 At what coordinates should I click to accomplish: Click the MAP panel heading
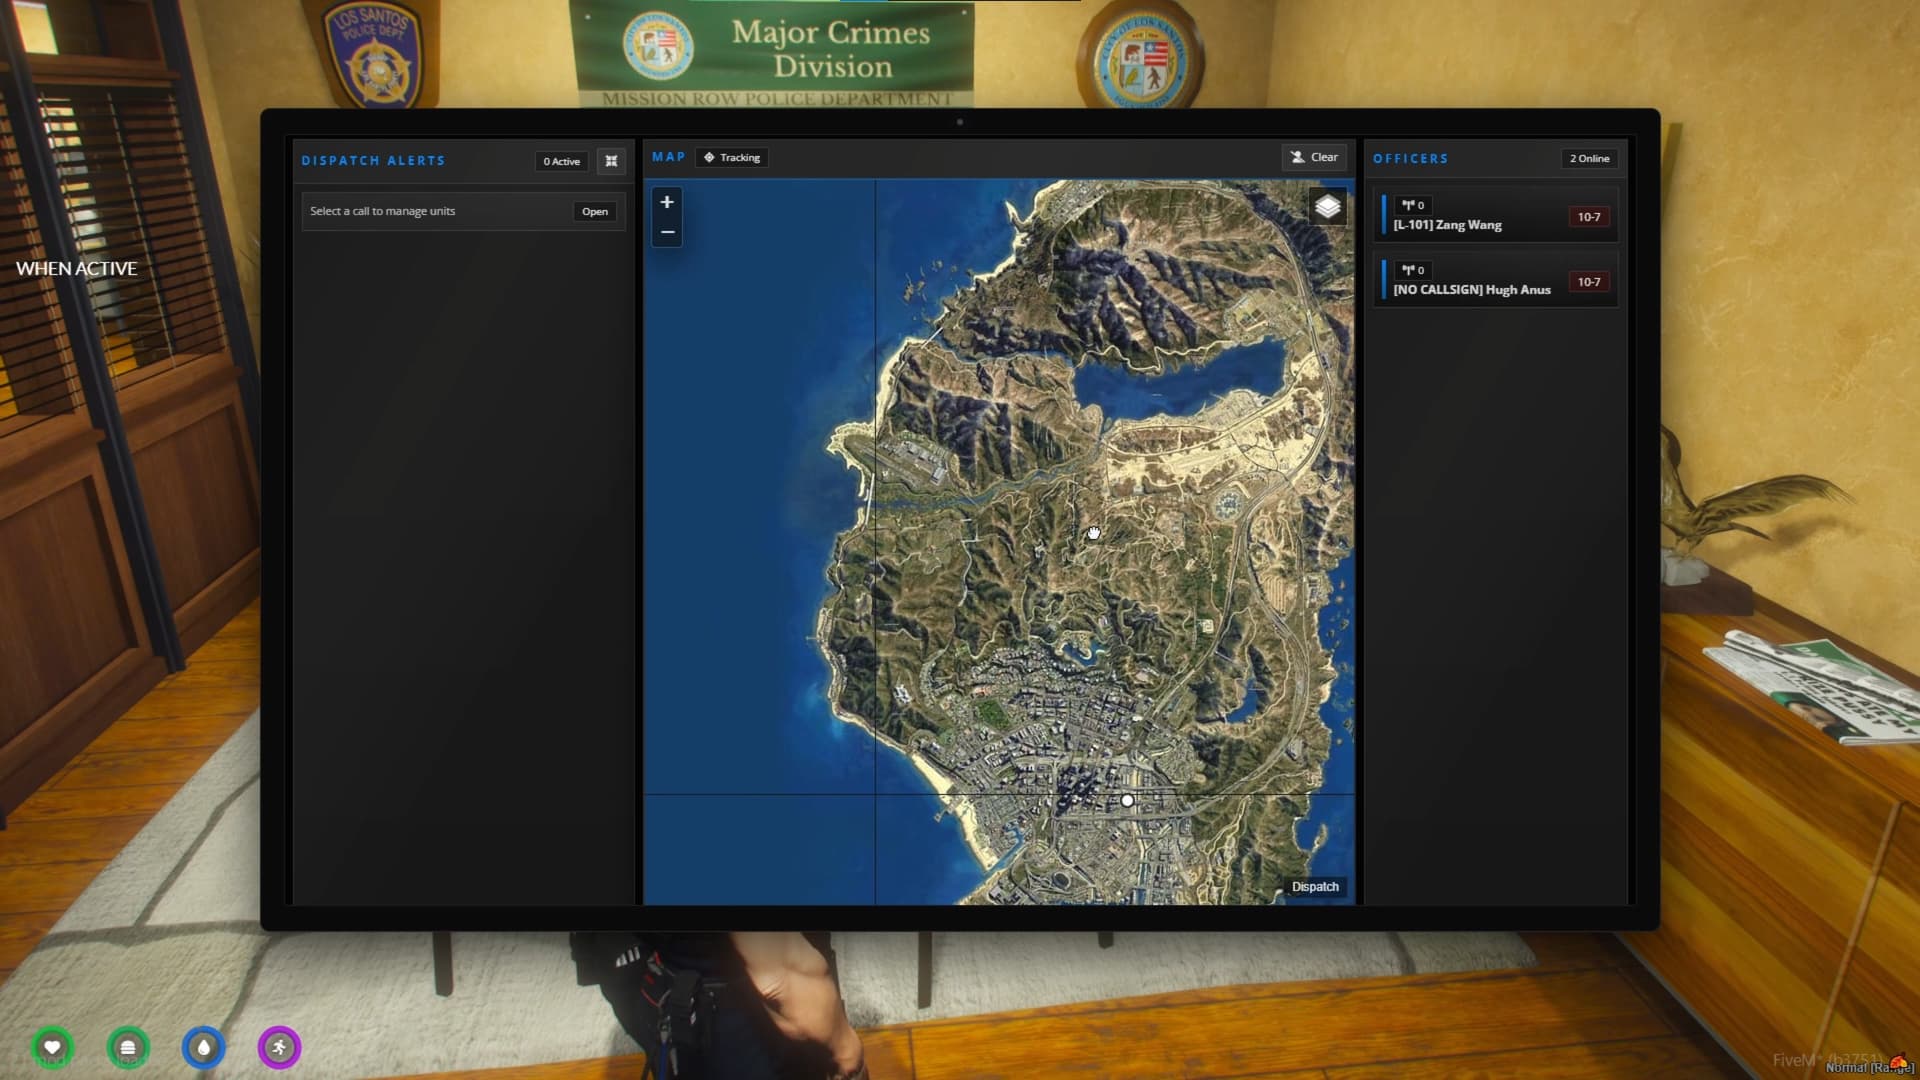tap(669, 157)
